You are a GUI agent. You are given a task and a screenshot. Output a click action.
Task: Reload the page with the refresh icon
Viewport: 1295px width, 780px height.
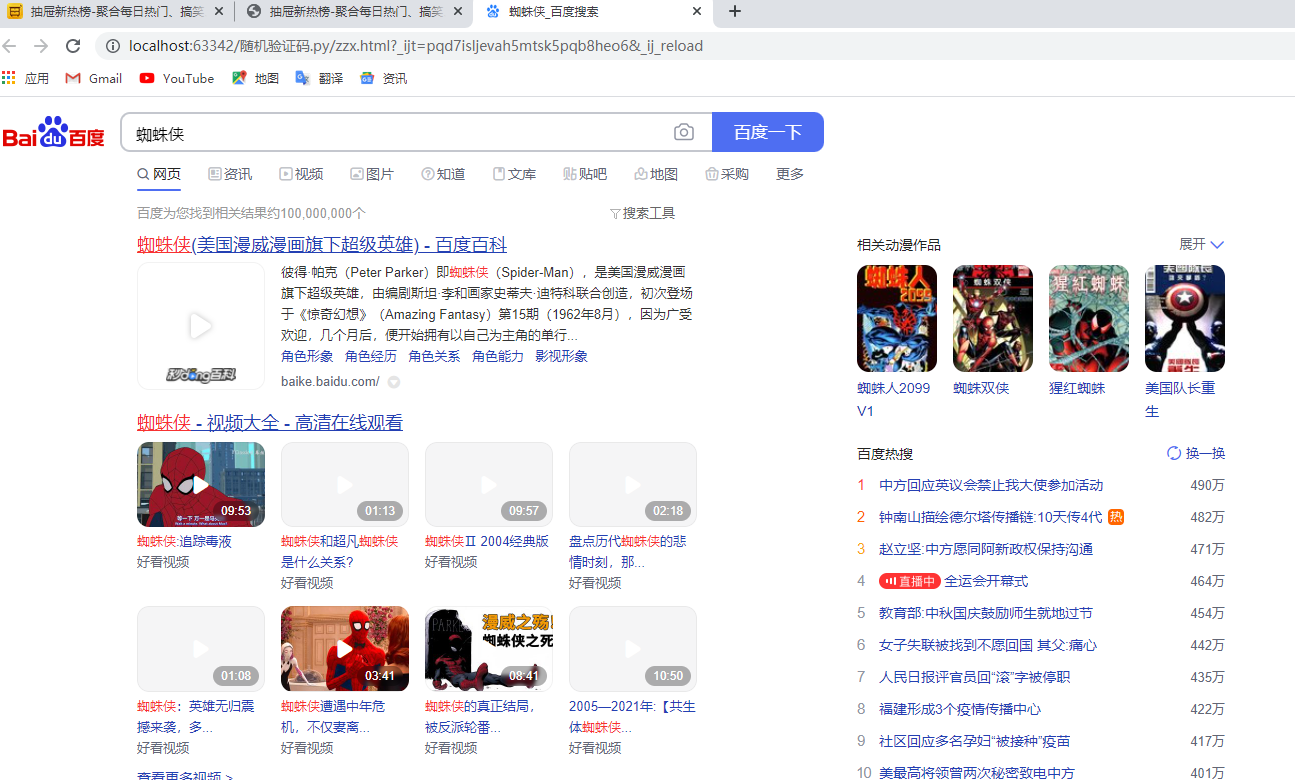click(73, 46)
